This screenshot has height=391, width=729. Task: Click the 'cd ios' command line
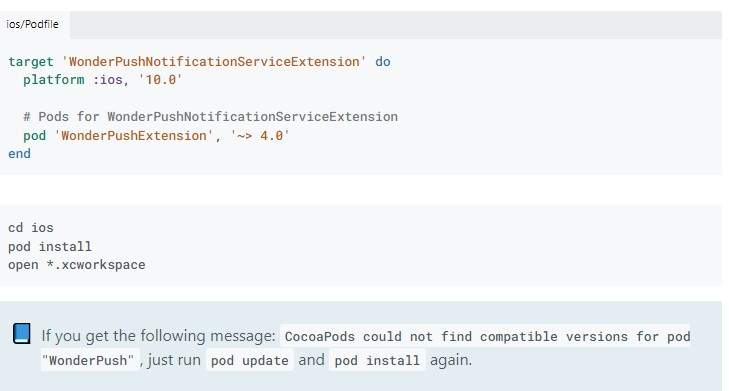click(x=31, y=228)
